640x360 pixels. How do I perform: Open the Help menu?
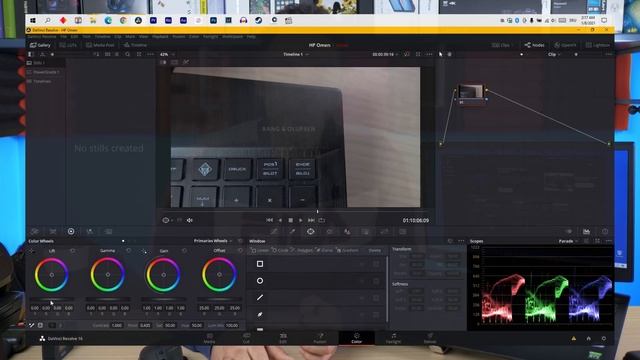(251, 37)
